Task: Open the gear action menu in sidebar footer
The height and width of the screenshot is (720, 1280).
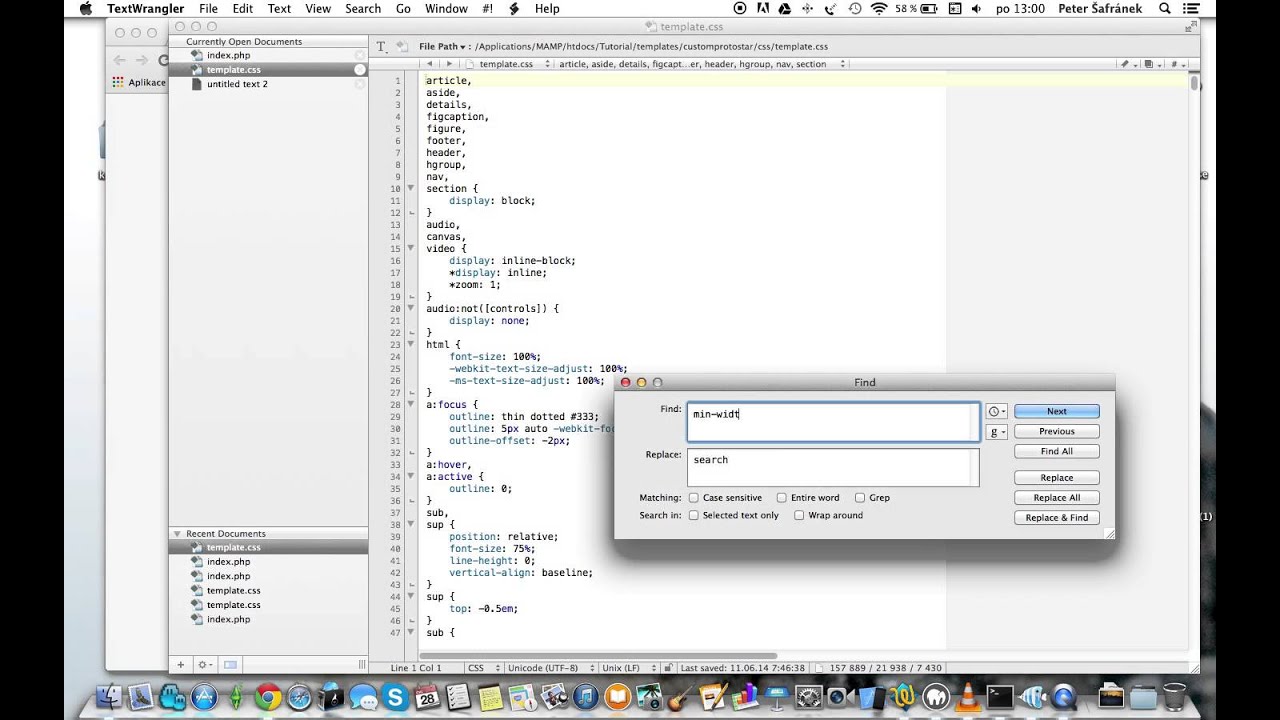Action: click(204, 664)
